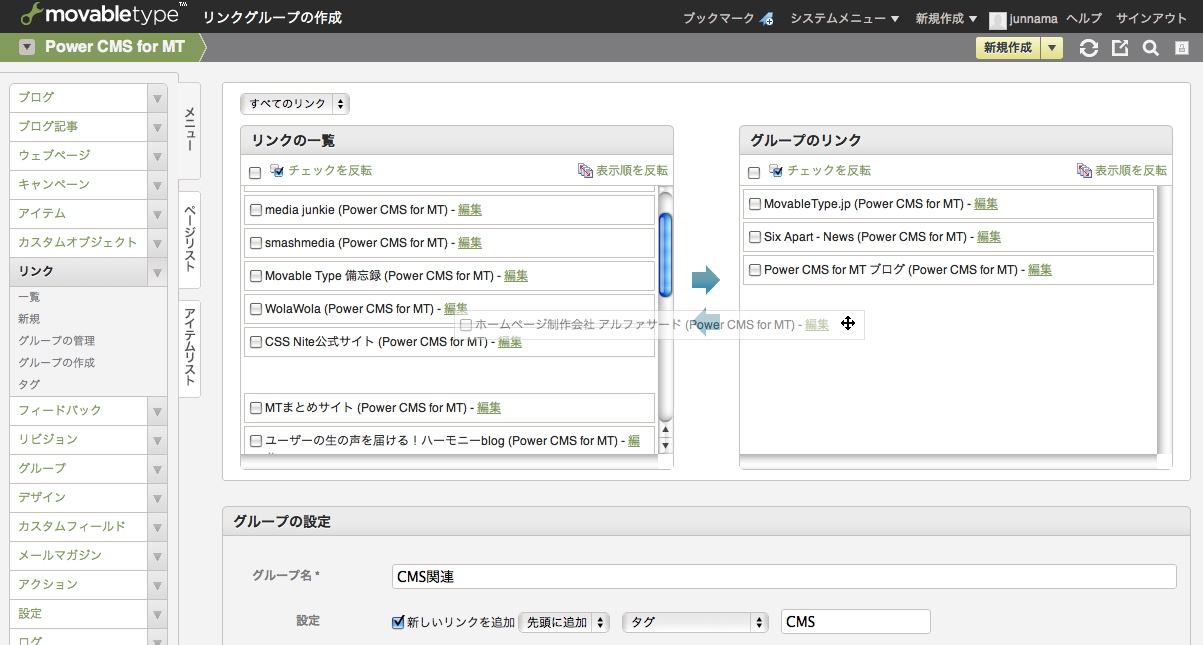Expand the カスタムフィールド sidebar menu arrow
The image size is (1203, 645).
[157, 527]
